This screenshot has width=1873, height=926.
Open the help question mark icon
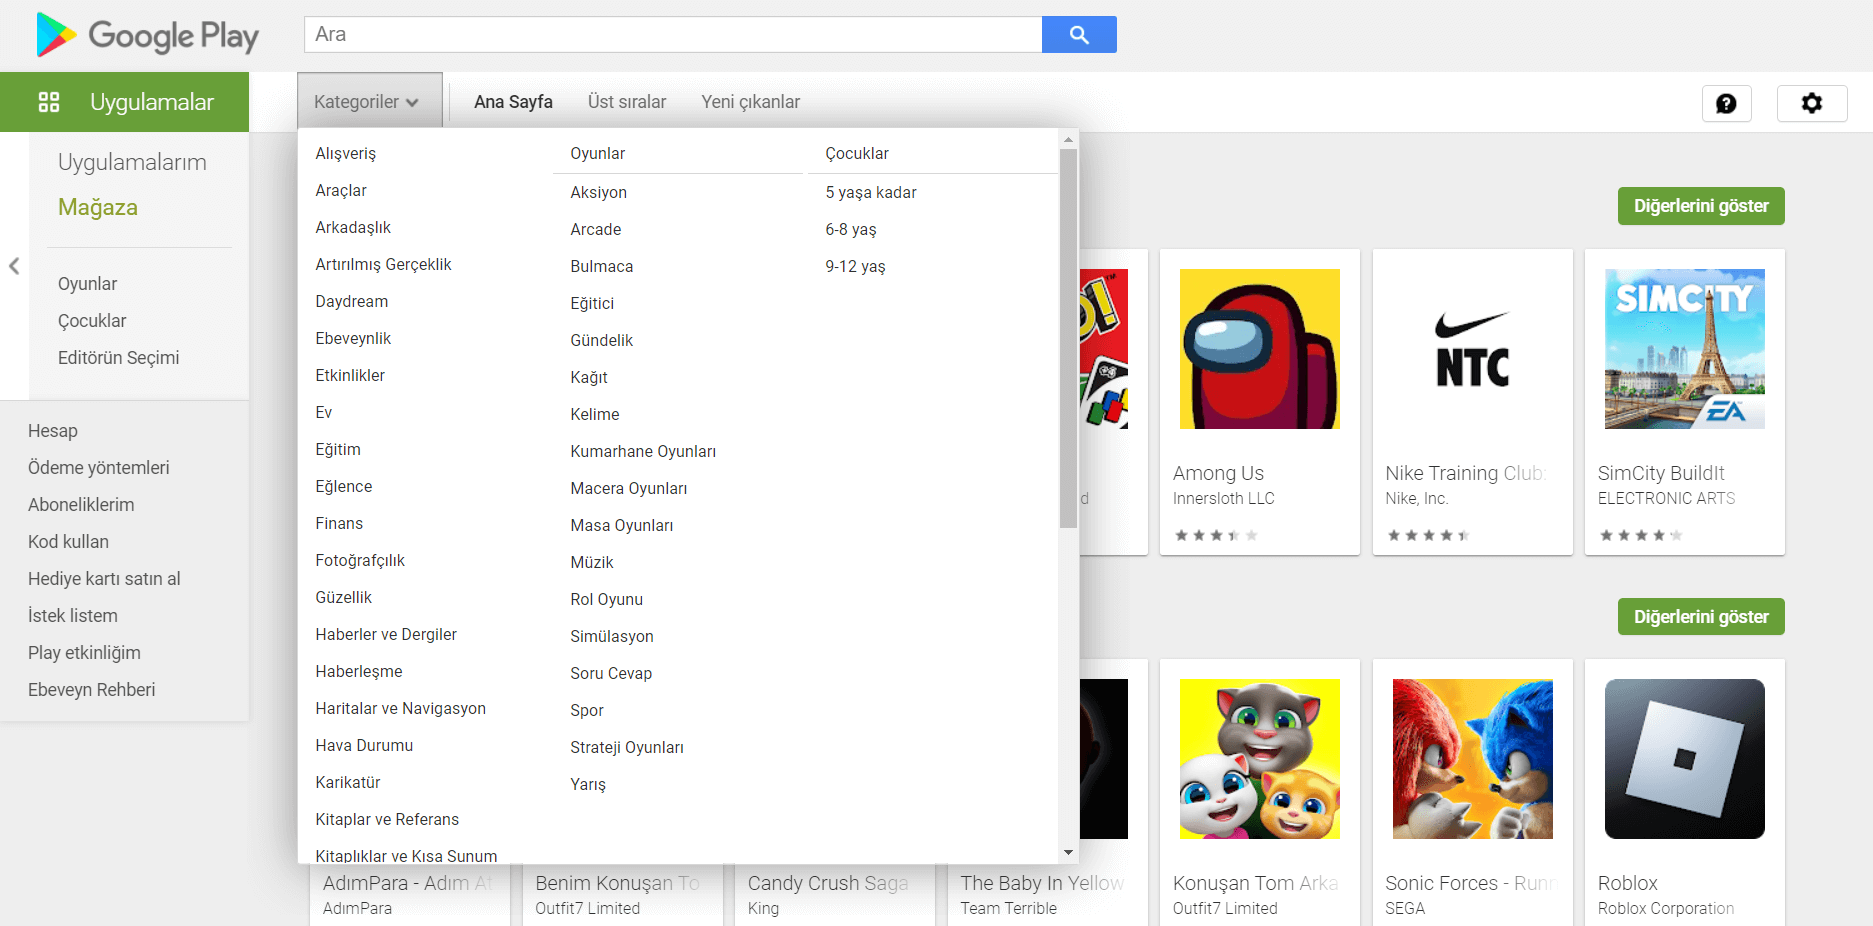point(1726,103)
